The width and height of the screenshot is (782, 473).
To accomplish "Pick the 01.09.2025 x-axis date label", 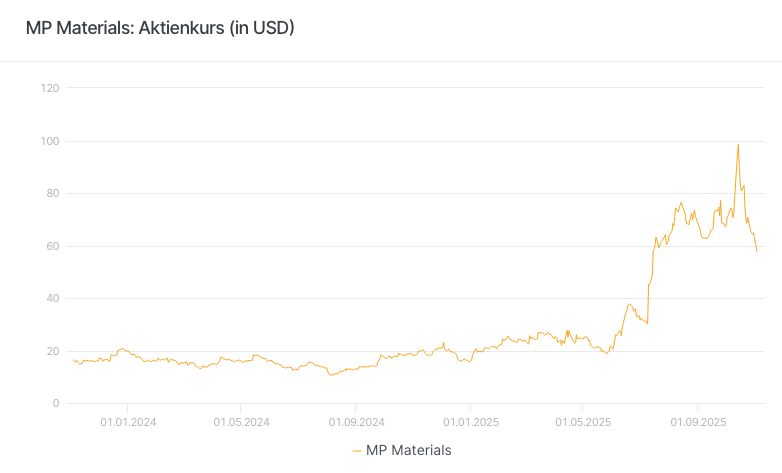I will [x=698, y=423].
